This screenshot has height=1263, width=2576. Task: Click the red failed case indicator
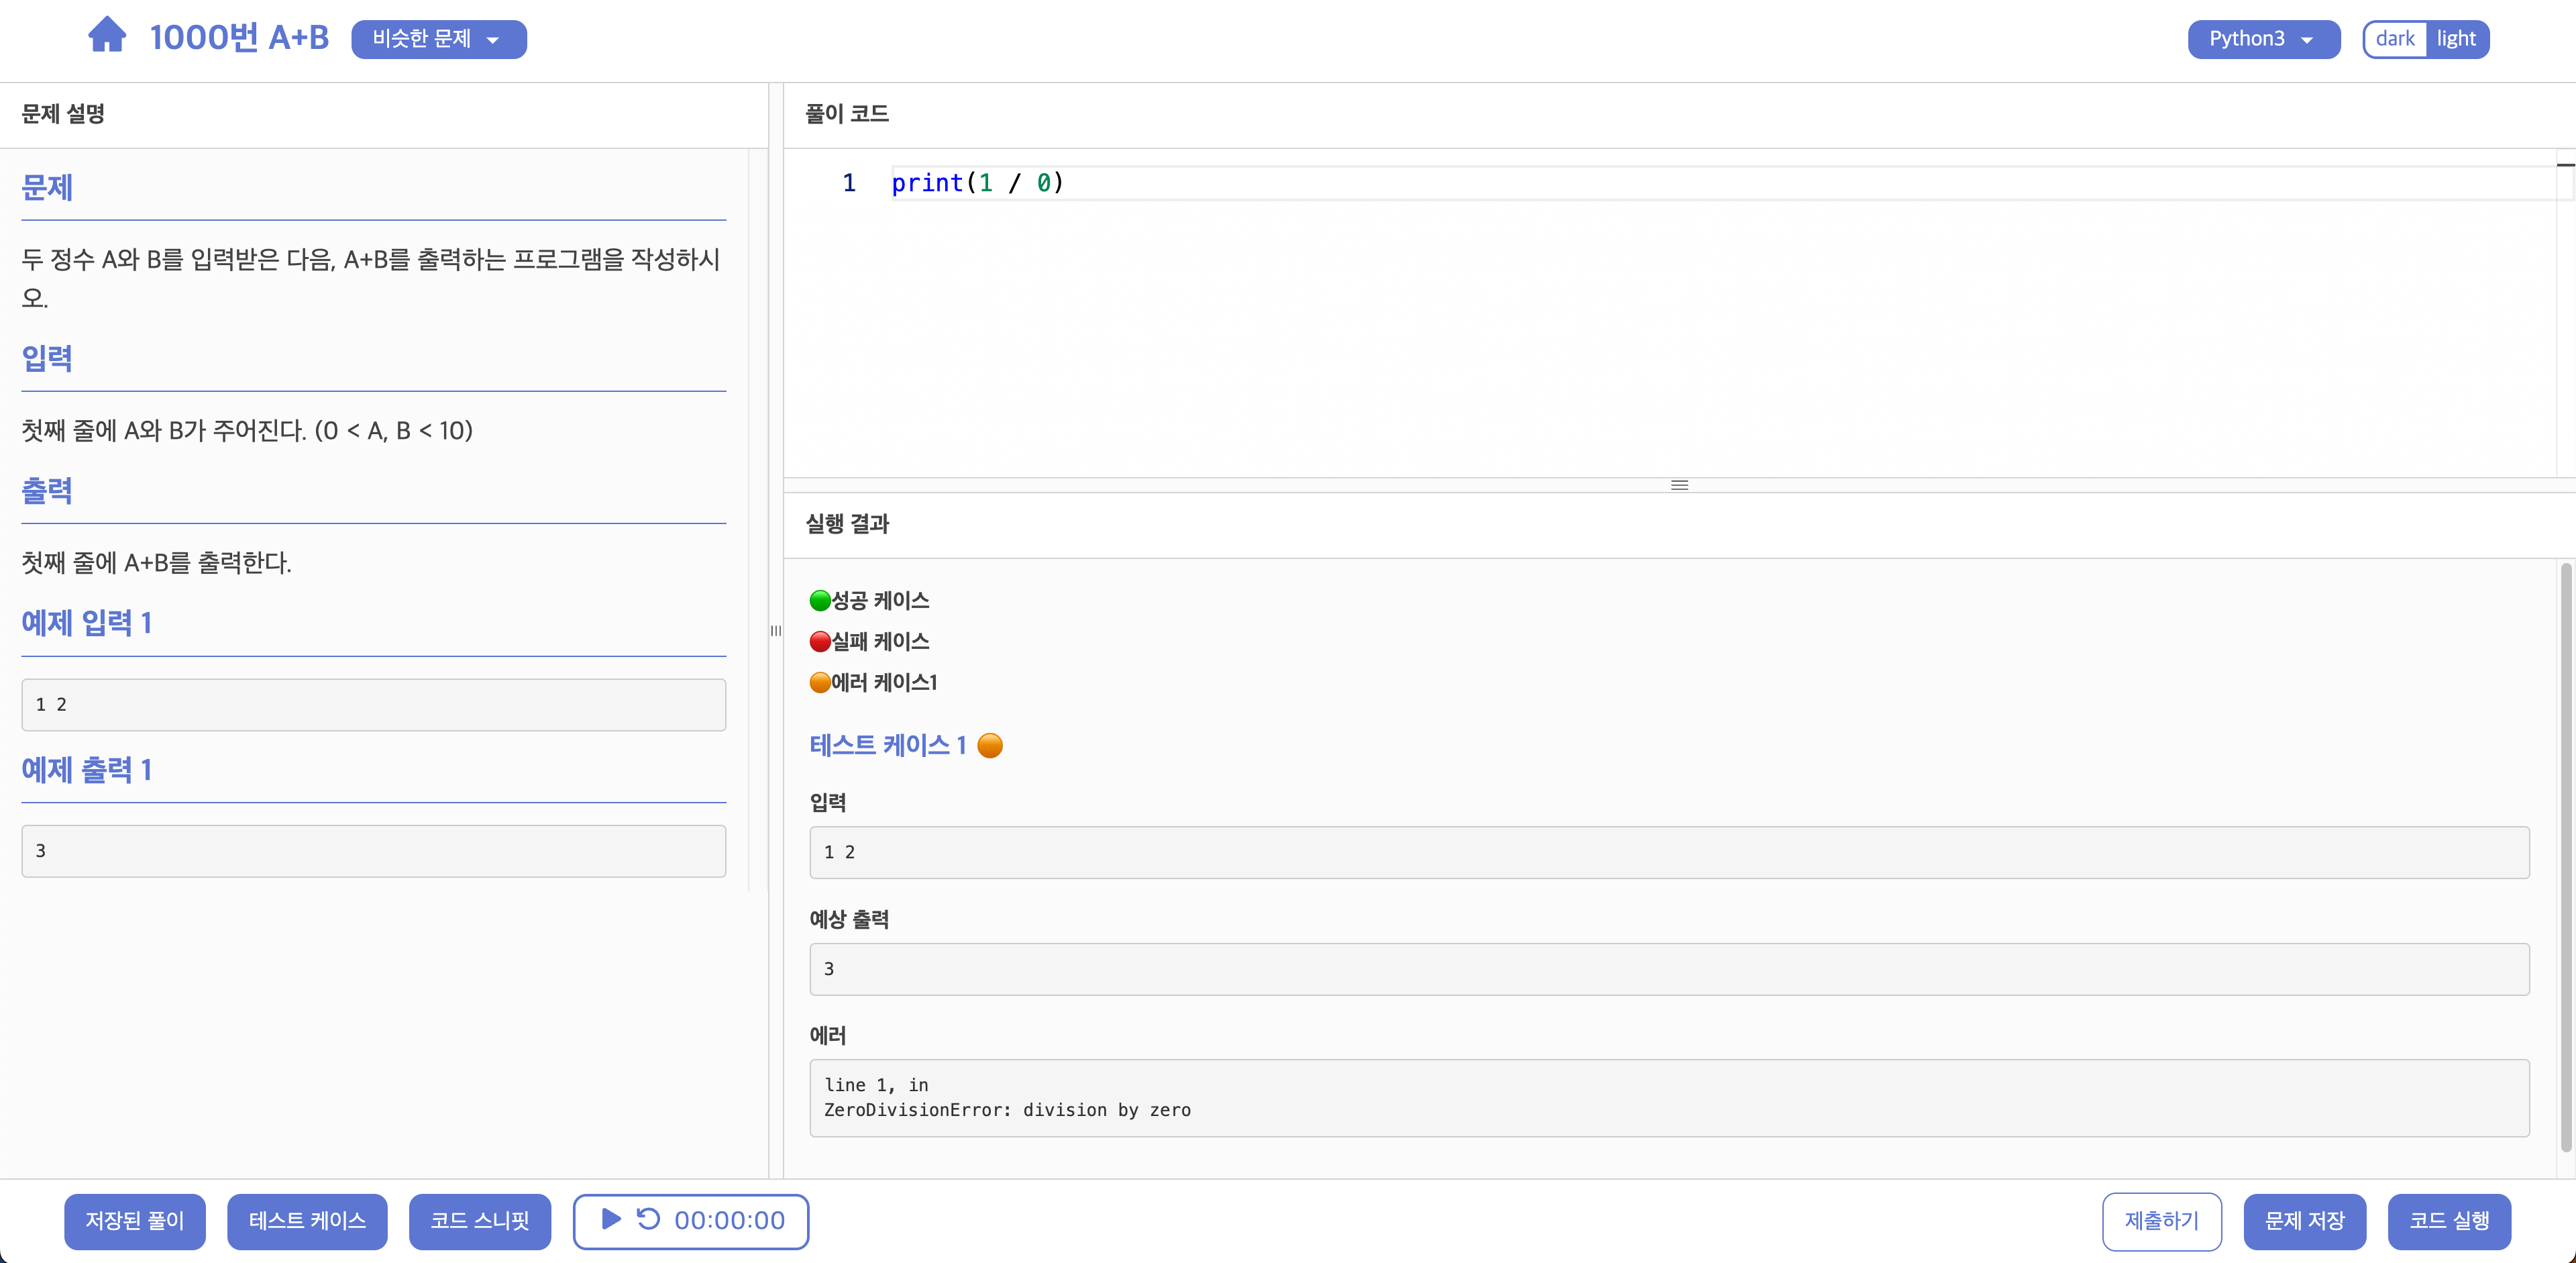(x=820, y=642)
